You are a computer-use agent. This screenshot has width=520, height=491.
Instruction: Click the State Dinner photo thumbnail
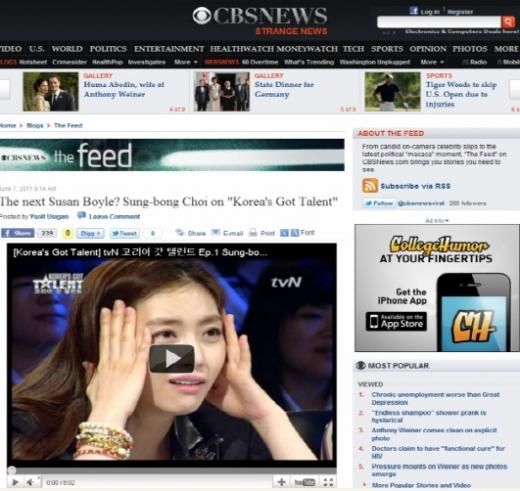click(222, 92)
